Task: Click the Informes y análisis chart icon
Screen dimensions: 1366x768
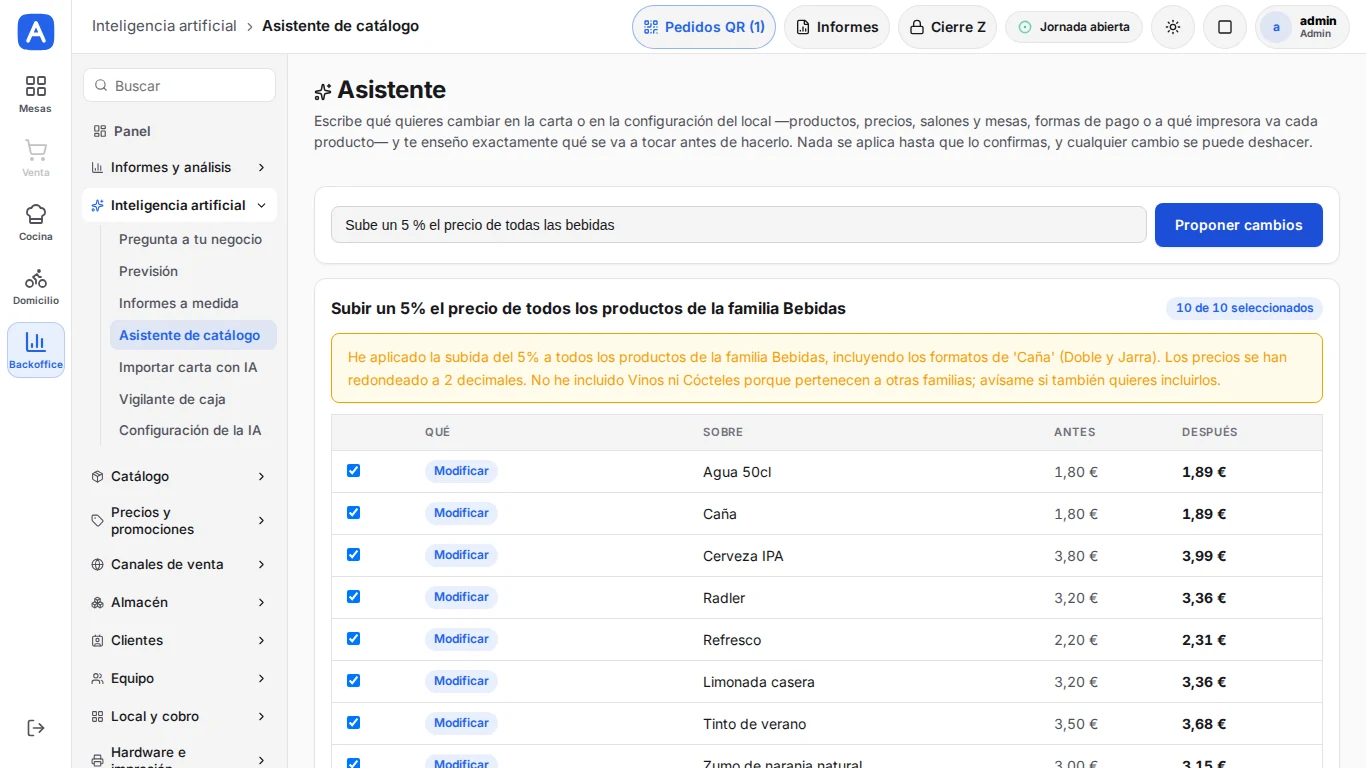Action: pos(98,167)
